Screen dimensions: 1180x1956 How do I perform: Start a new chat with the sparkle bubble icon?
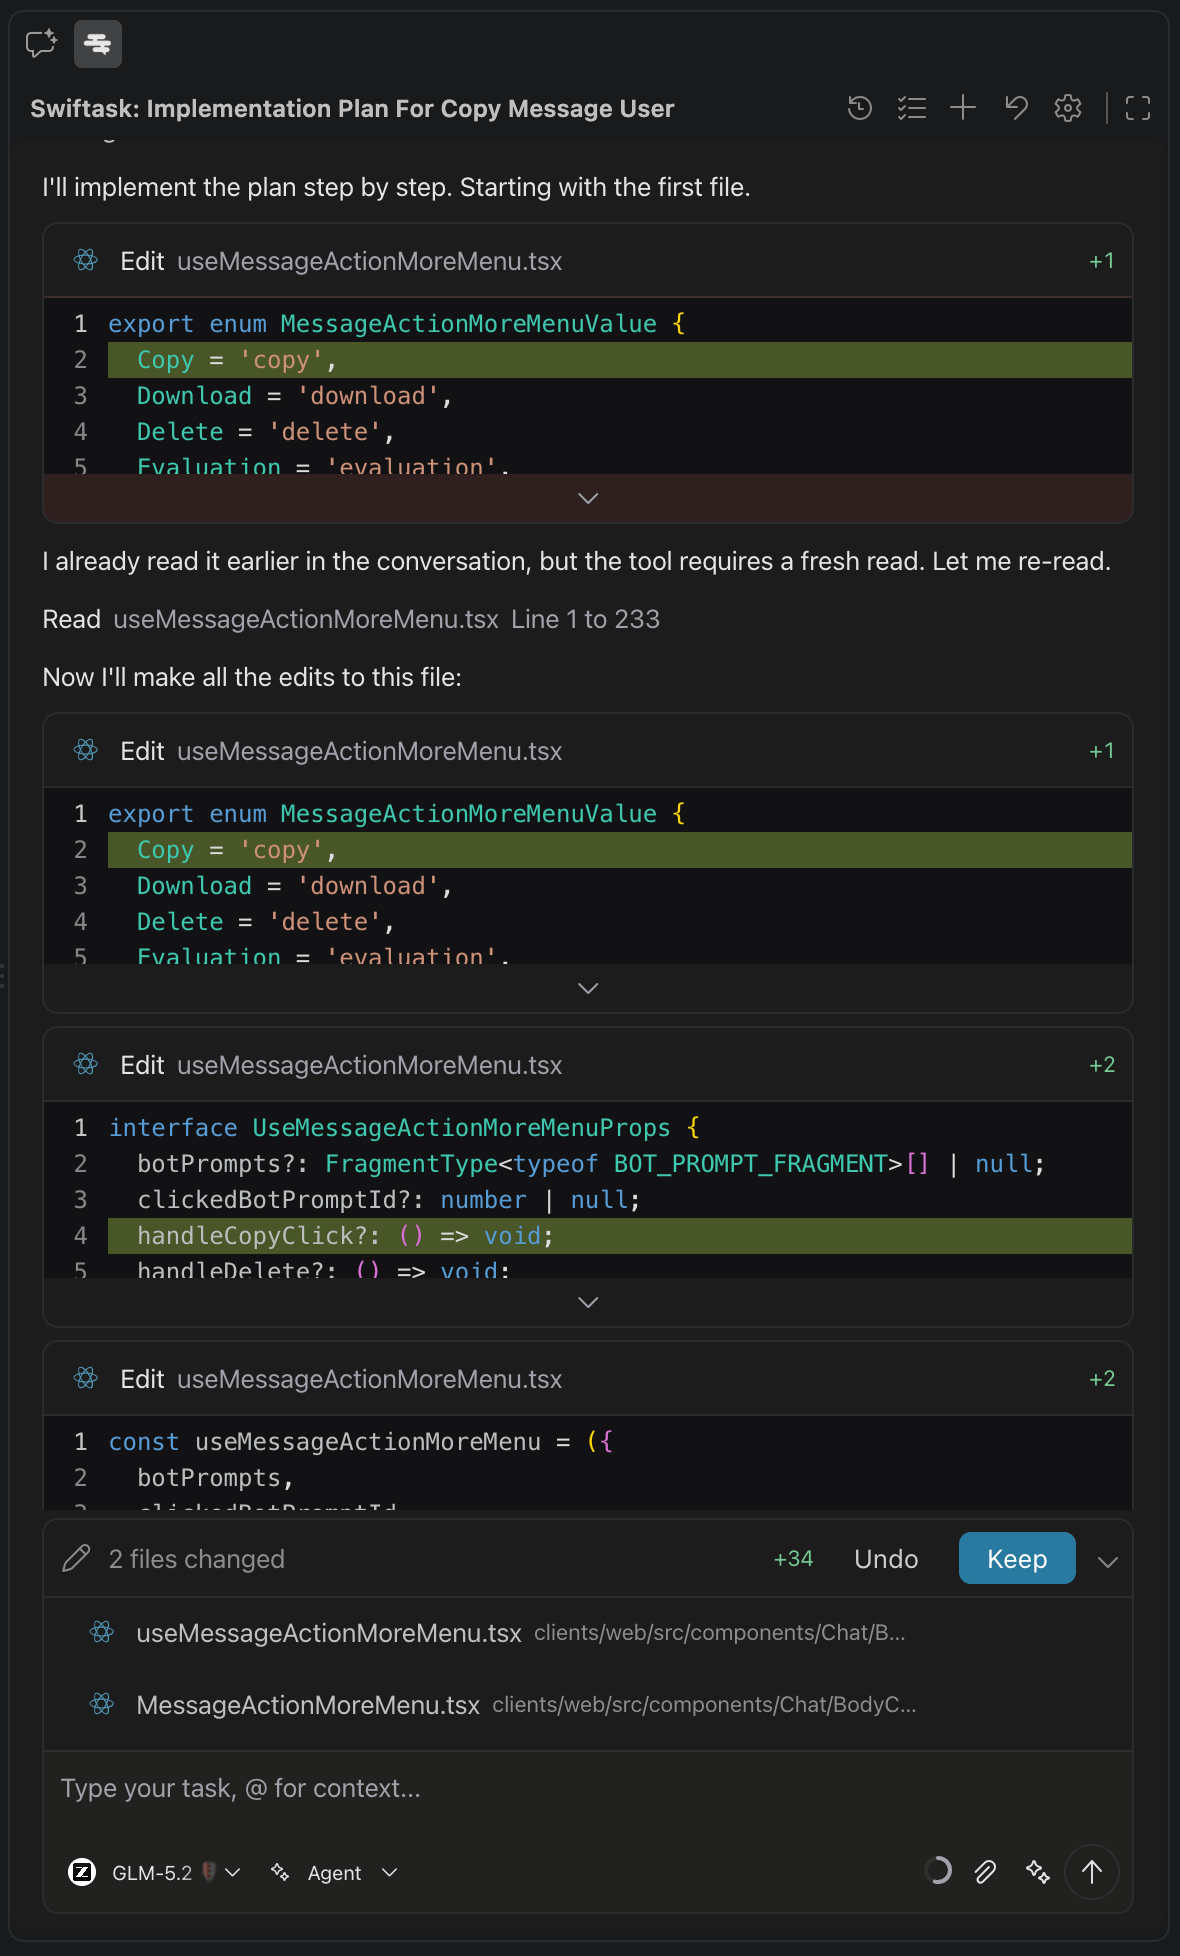pos(41,43)
